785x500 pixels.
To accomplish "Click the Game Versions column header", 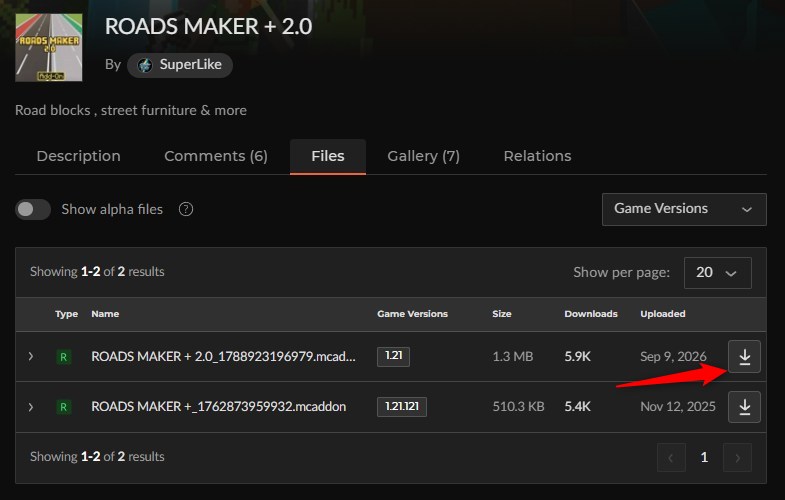I will tap(413, 314).
